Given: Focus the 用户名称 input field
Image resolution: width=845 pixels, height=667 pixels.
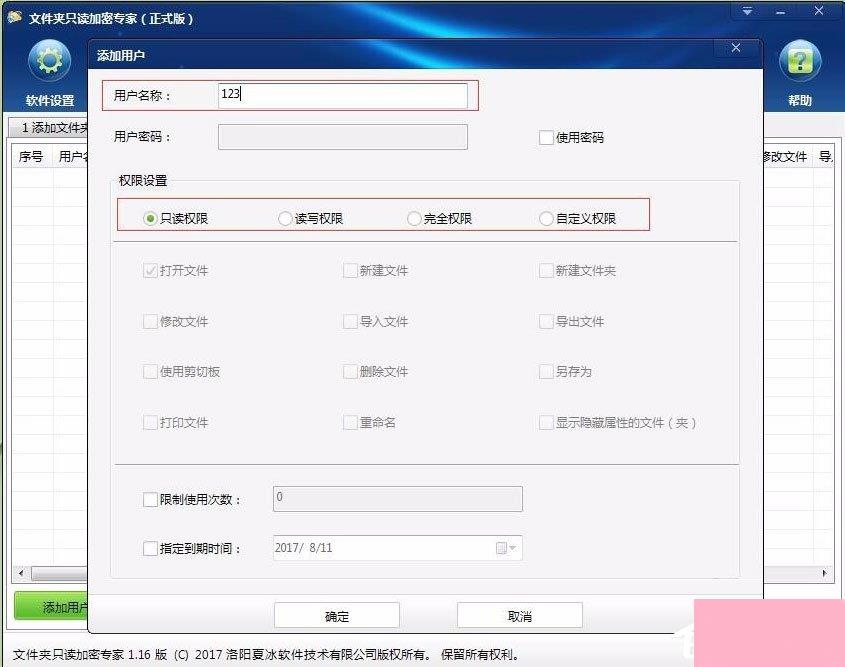Looking at the screenshot, I should (x=343, y=95).
